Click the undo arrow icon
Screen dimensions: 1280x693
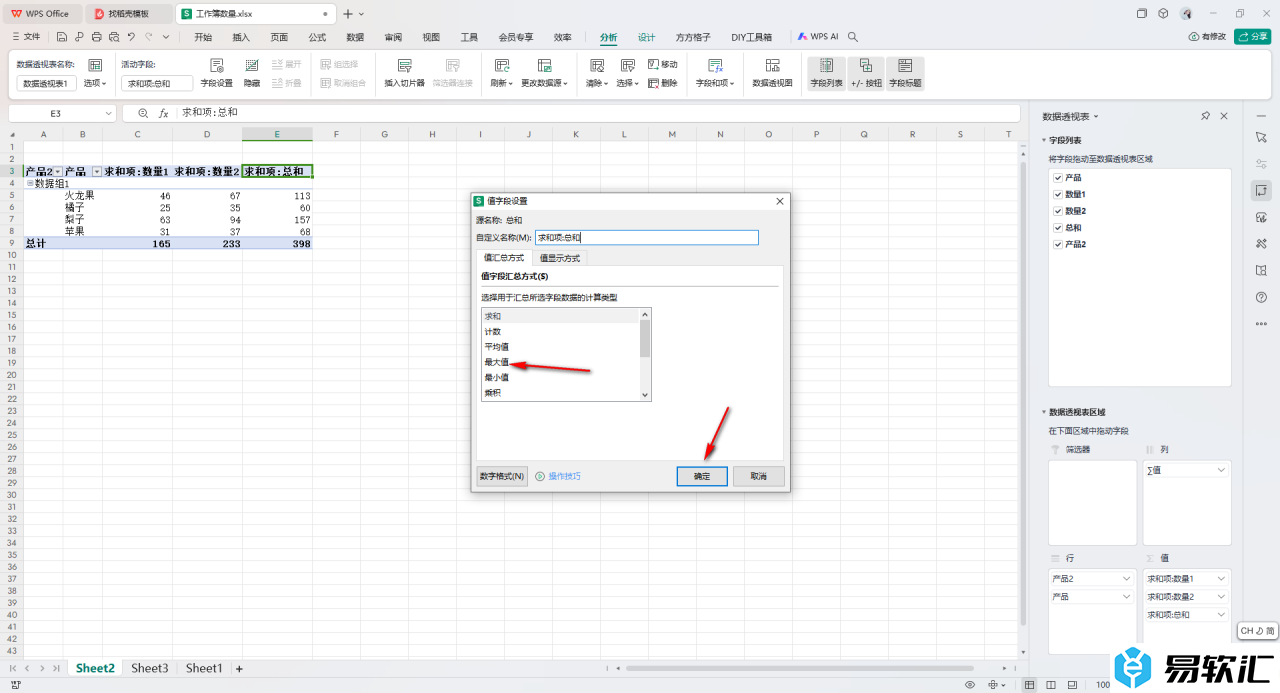point(132,37)
